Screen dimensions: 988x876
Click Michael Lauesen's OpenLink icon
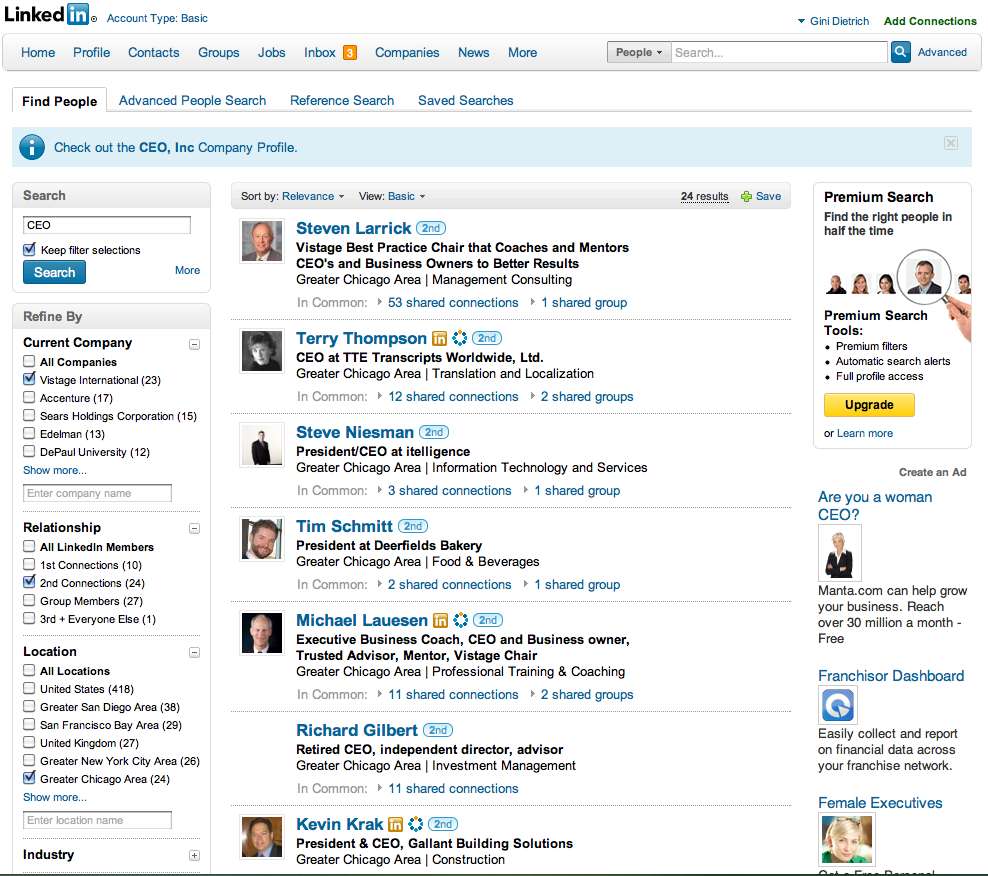(460, 621)
